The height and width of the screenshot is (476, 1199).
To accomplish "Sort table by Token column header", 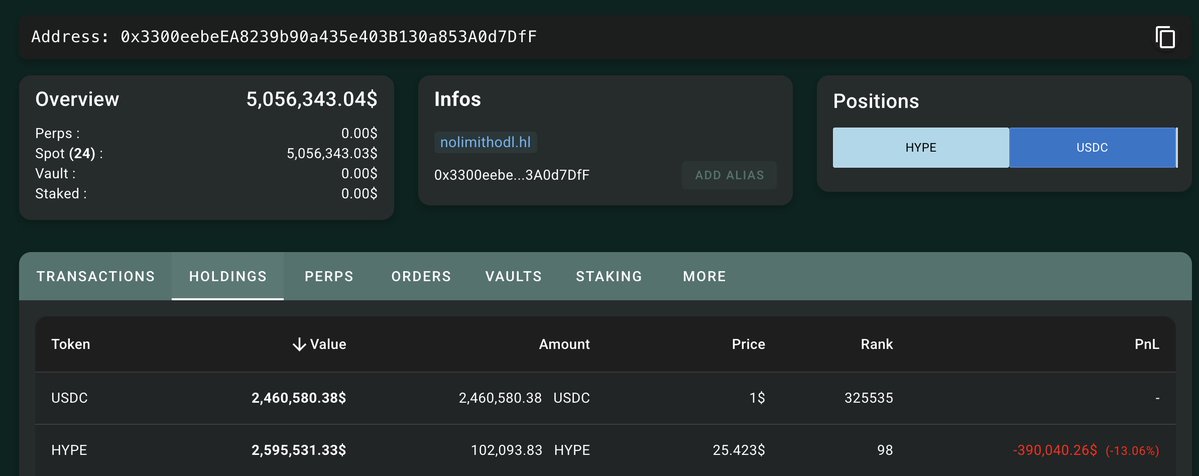I will 71,344.
